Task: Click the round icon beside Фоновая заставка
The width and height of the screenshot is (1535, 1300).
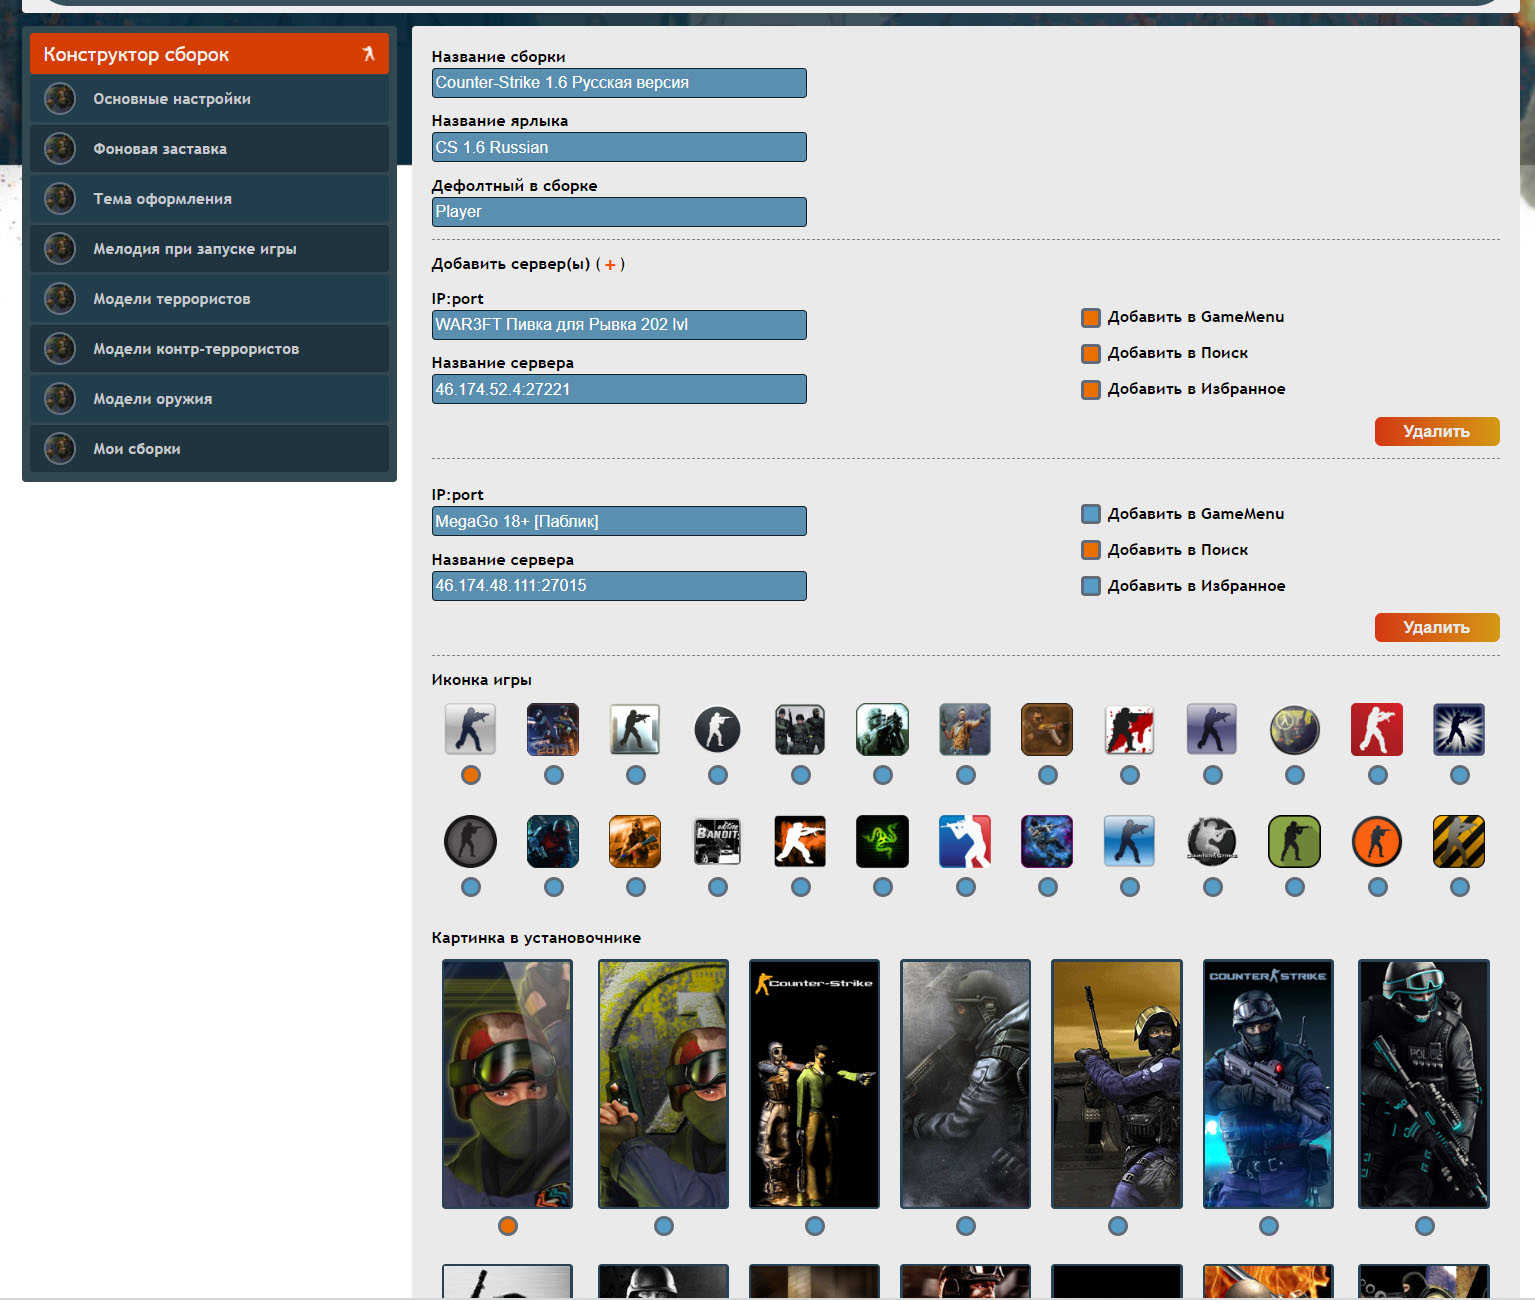Action: (60, 149)
